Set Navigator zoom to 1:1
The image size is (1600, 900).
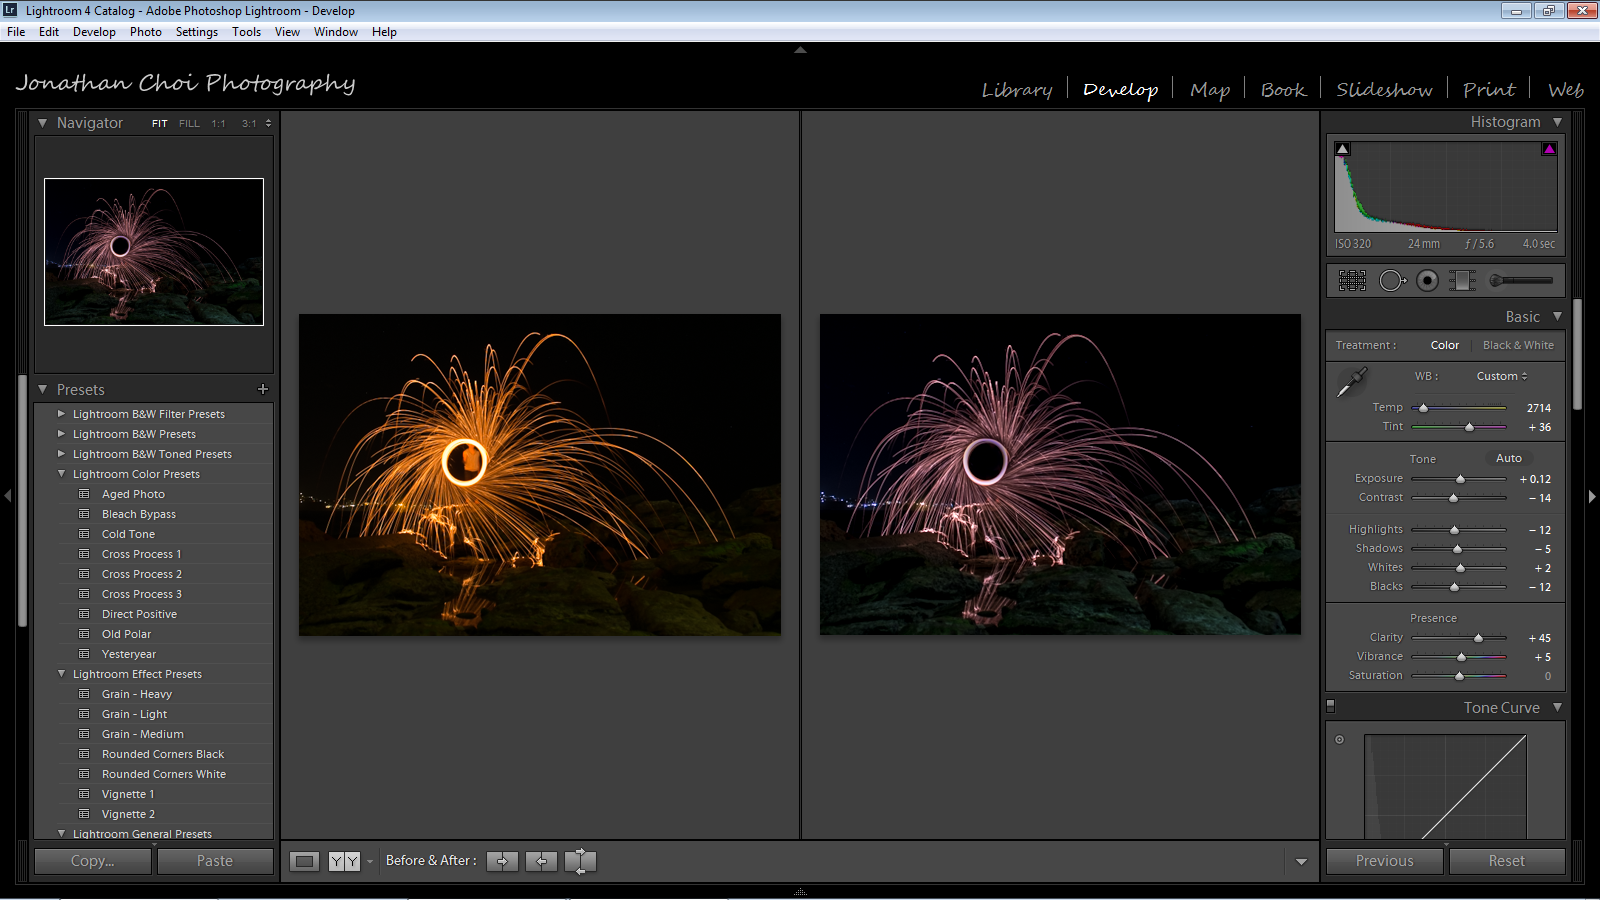(218, 124)
